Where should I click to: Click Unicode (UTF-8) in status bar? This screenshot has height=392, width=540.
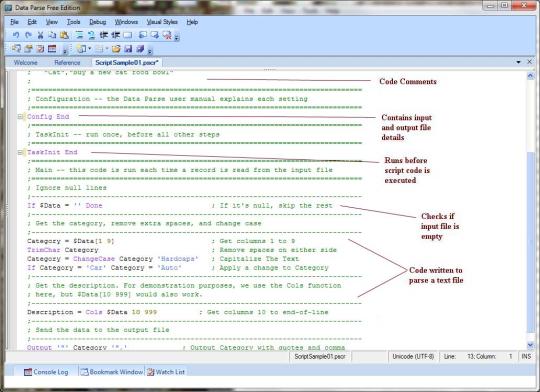413,356
